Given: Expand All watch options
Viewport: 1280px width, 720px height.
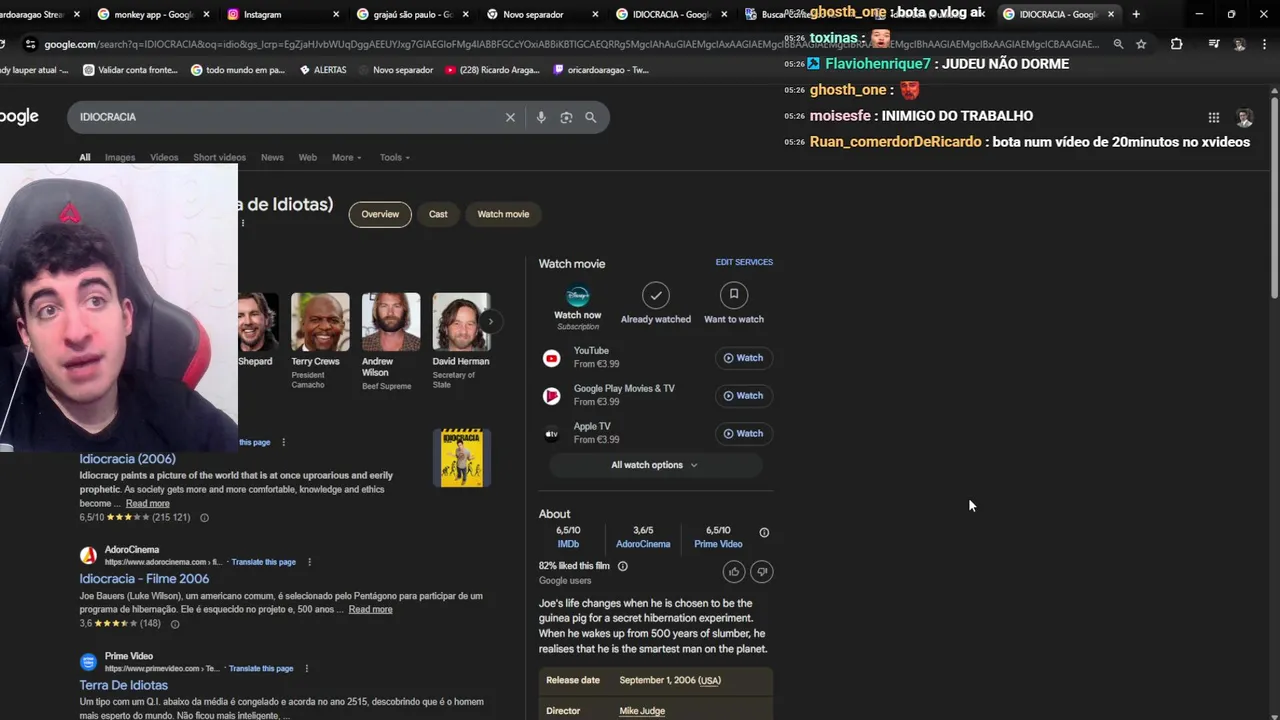Looking at the screenshot, I should [x=655, y=465].
